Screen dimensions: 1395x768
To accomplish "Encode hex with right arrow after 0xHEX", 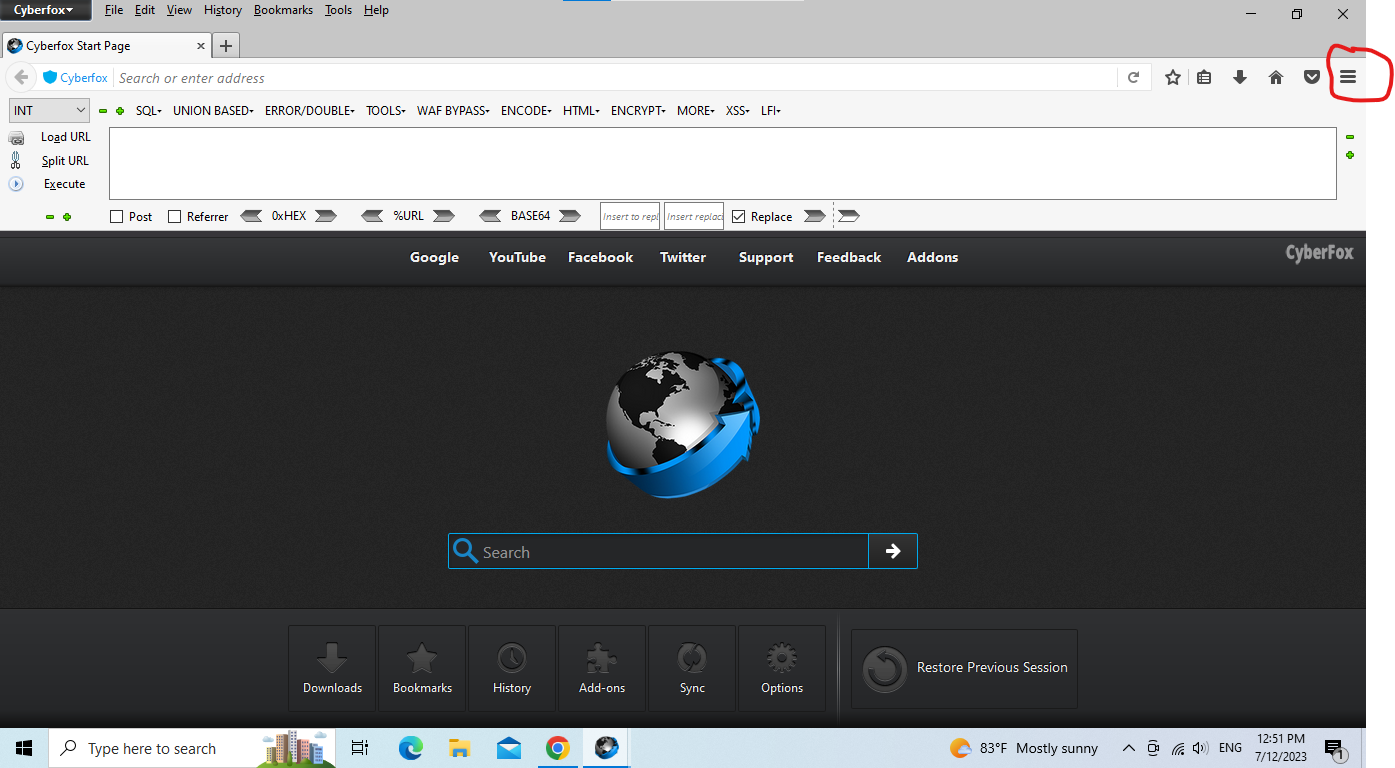I will point(326,216).
